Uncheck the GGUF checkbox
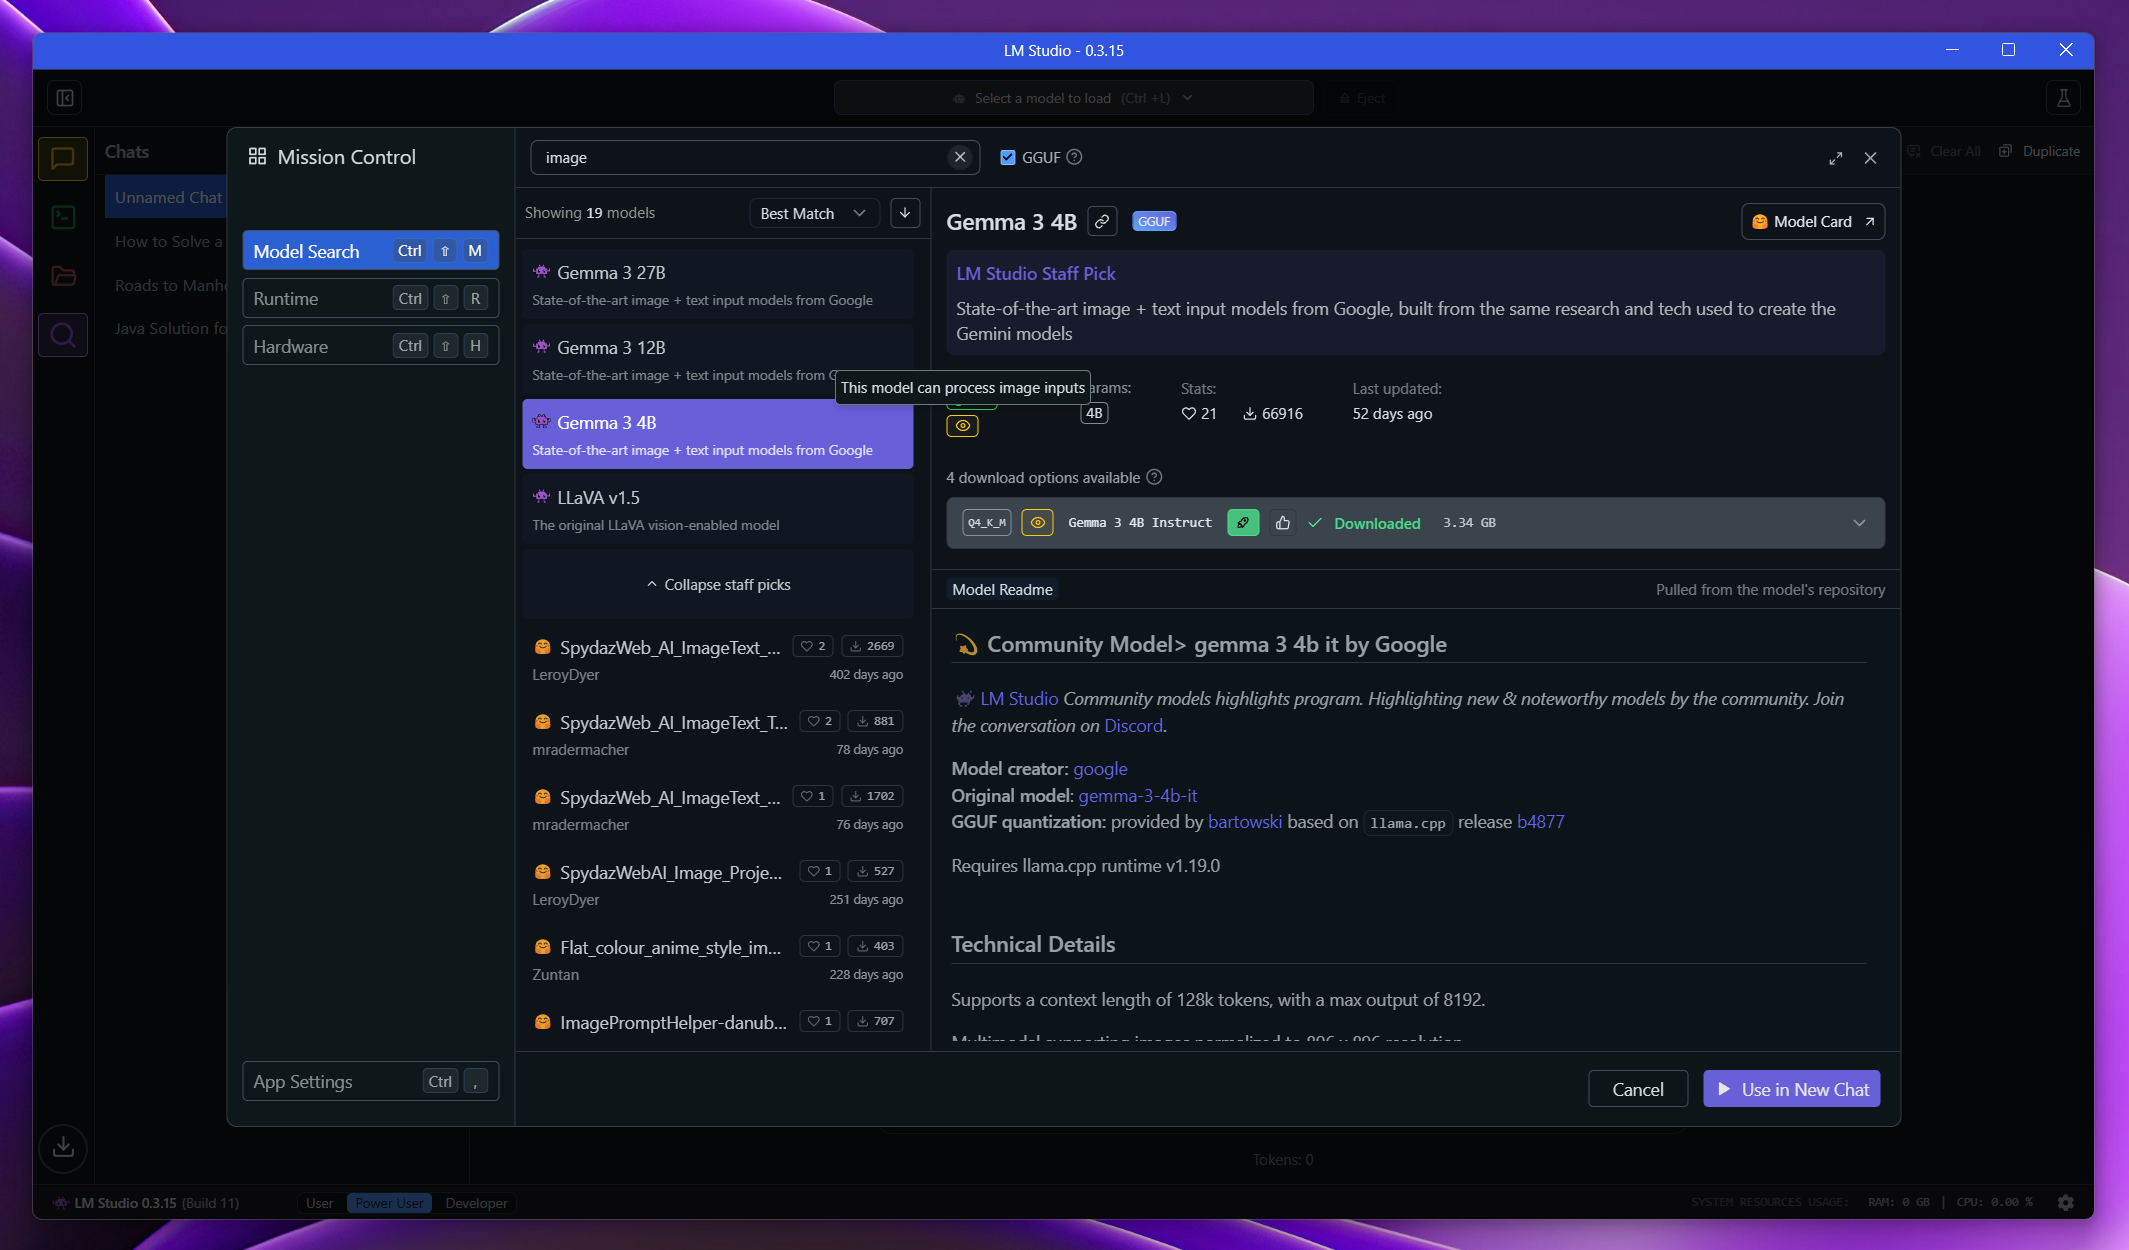 point(1008,157)
